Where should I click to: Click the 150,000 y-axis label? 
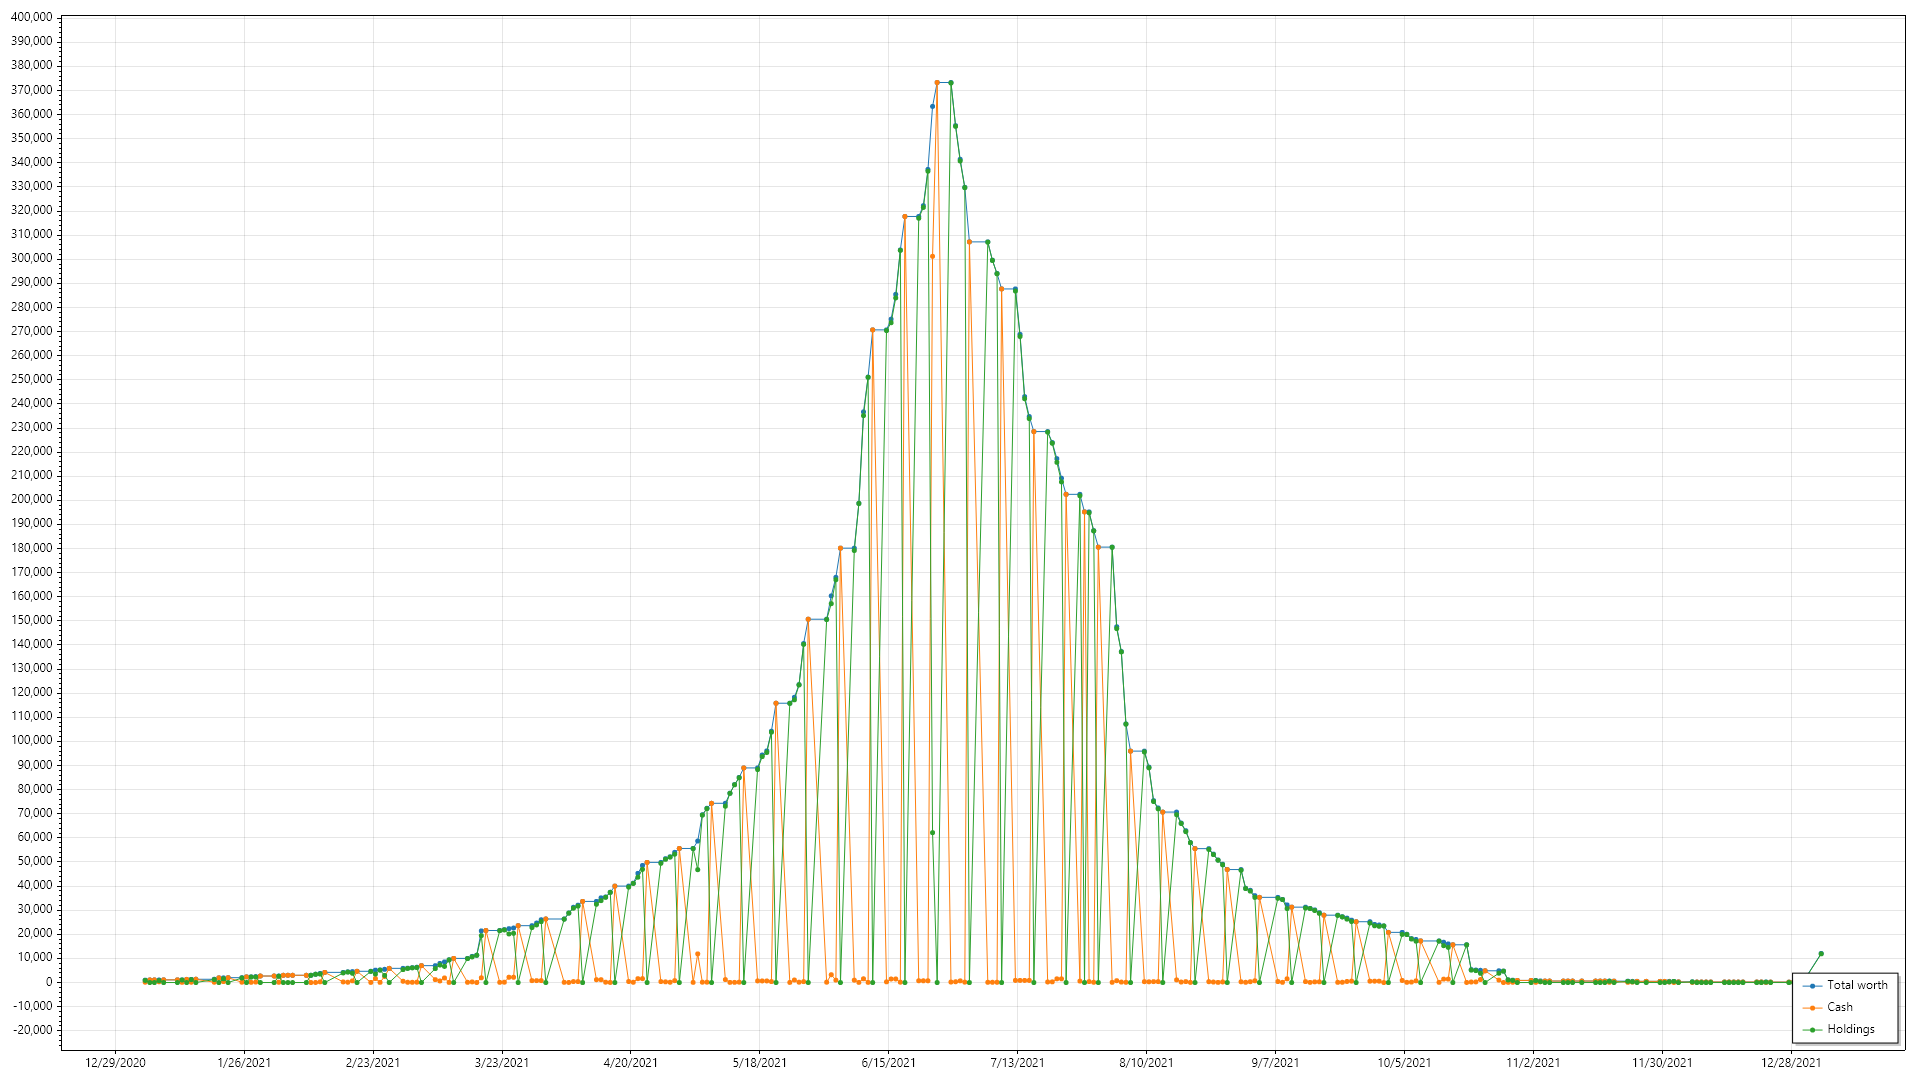[31, 620]
